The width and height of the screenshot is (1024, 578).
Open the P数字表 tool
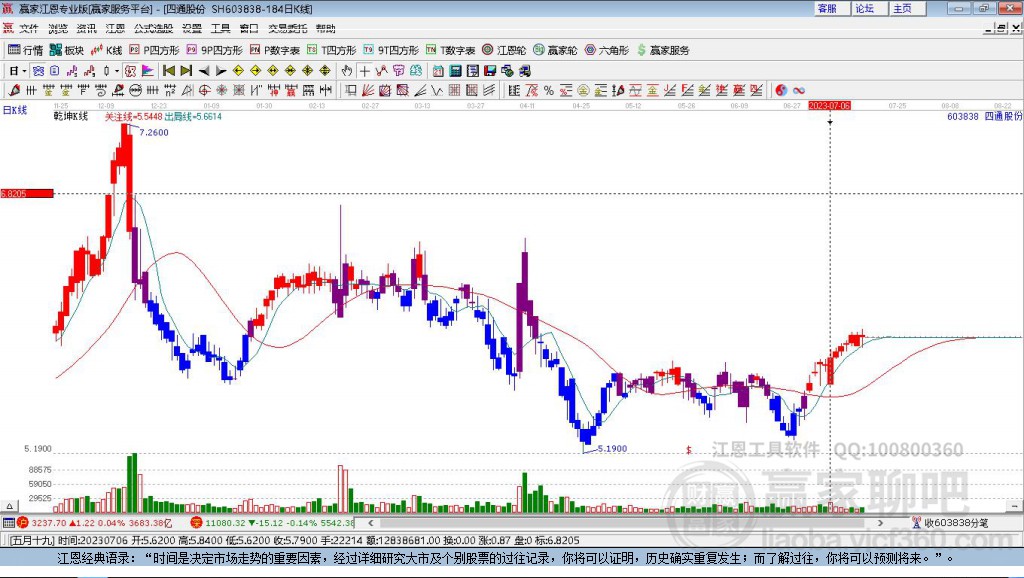[274, 50]
